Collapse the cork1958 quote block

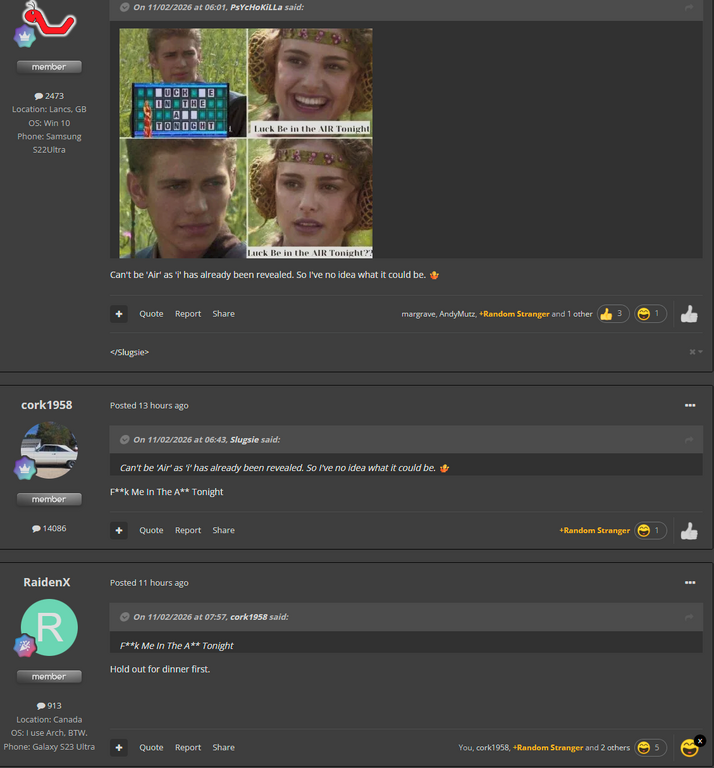125,617
